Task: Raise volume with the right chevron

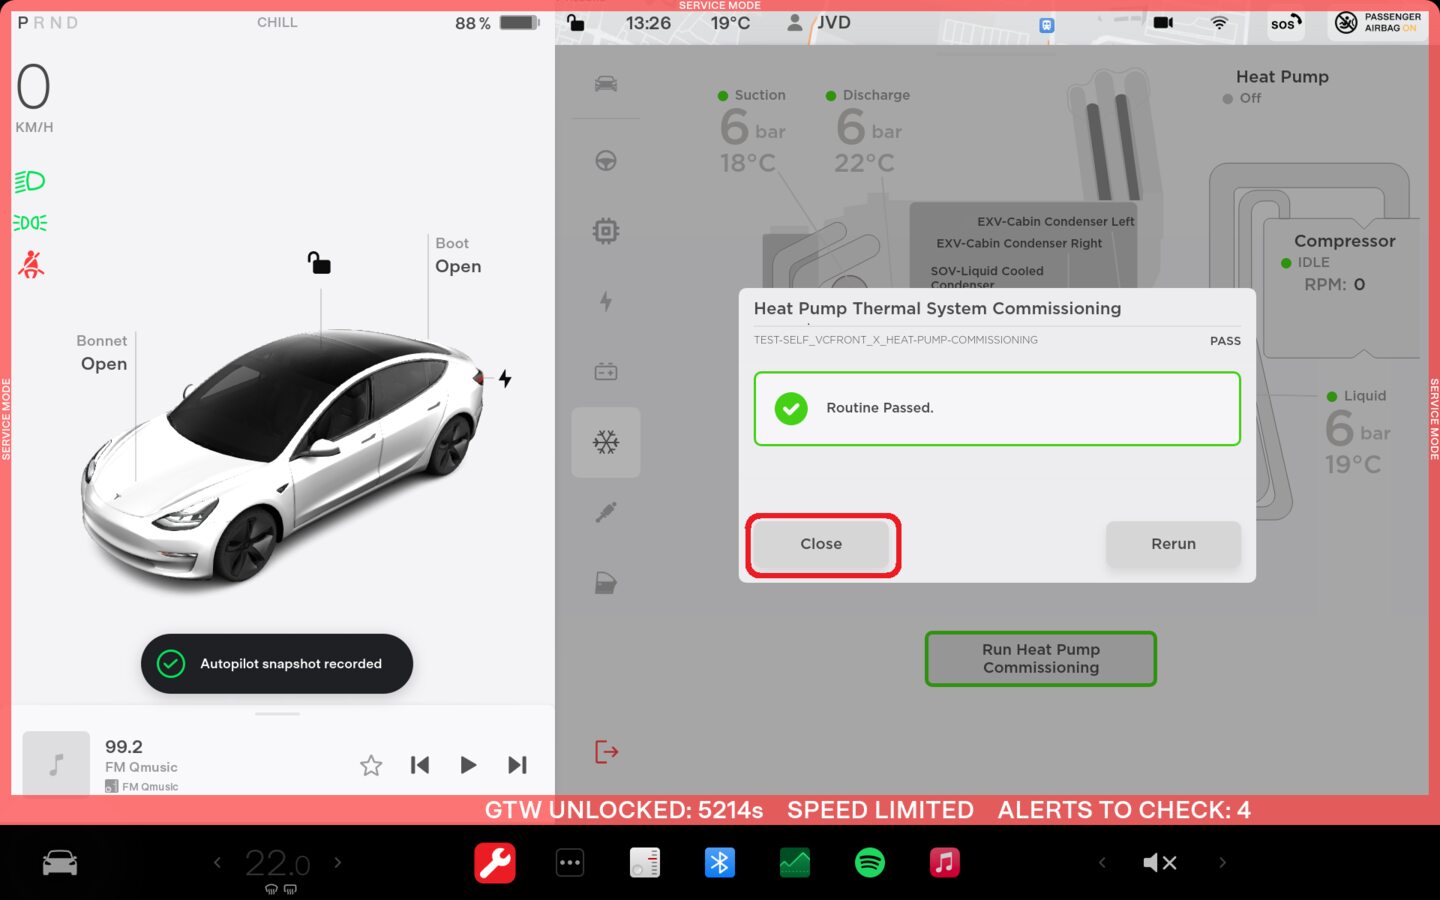Action: (1222, 862)
